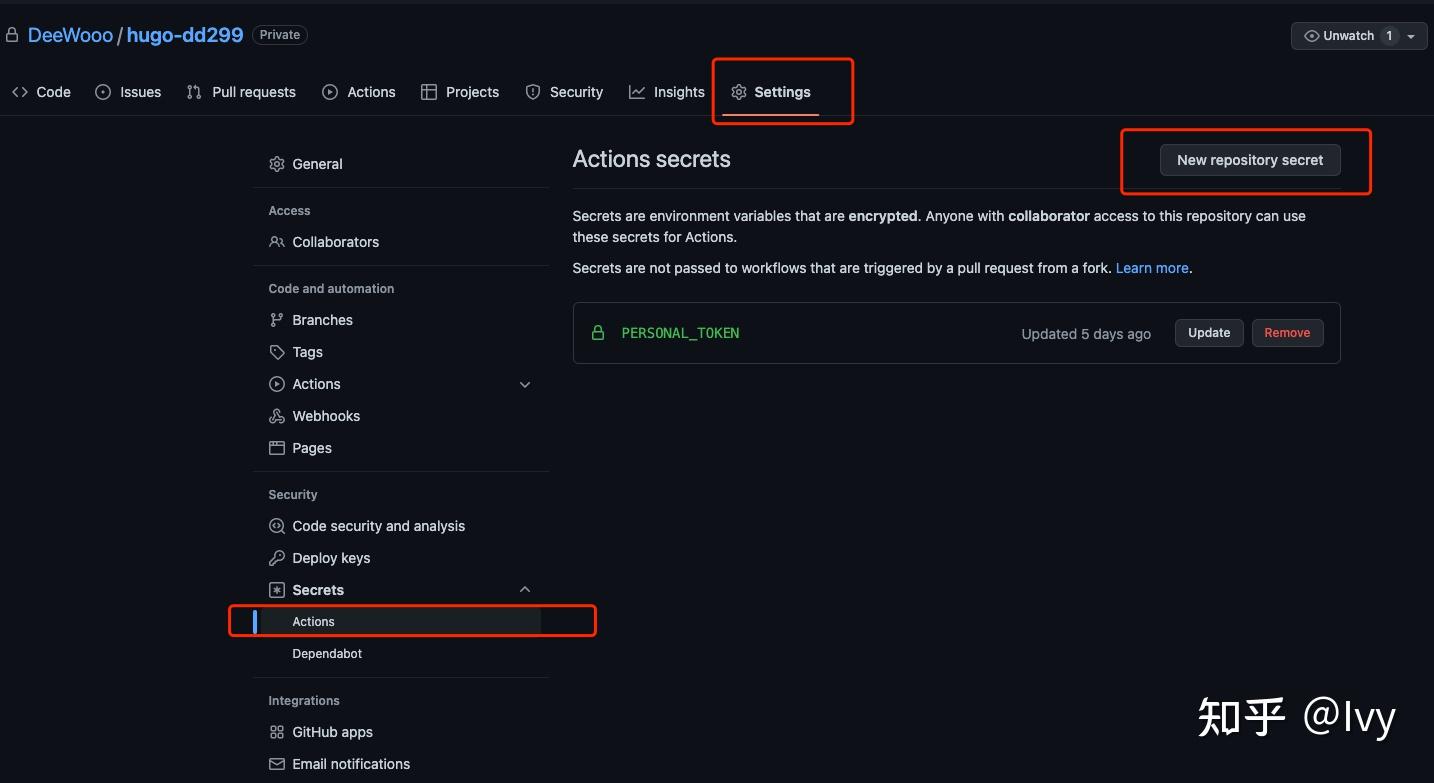Switch to the Insights tab
Viewport: 1434px width, 783px height.
(667, 92)
